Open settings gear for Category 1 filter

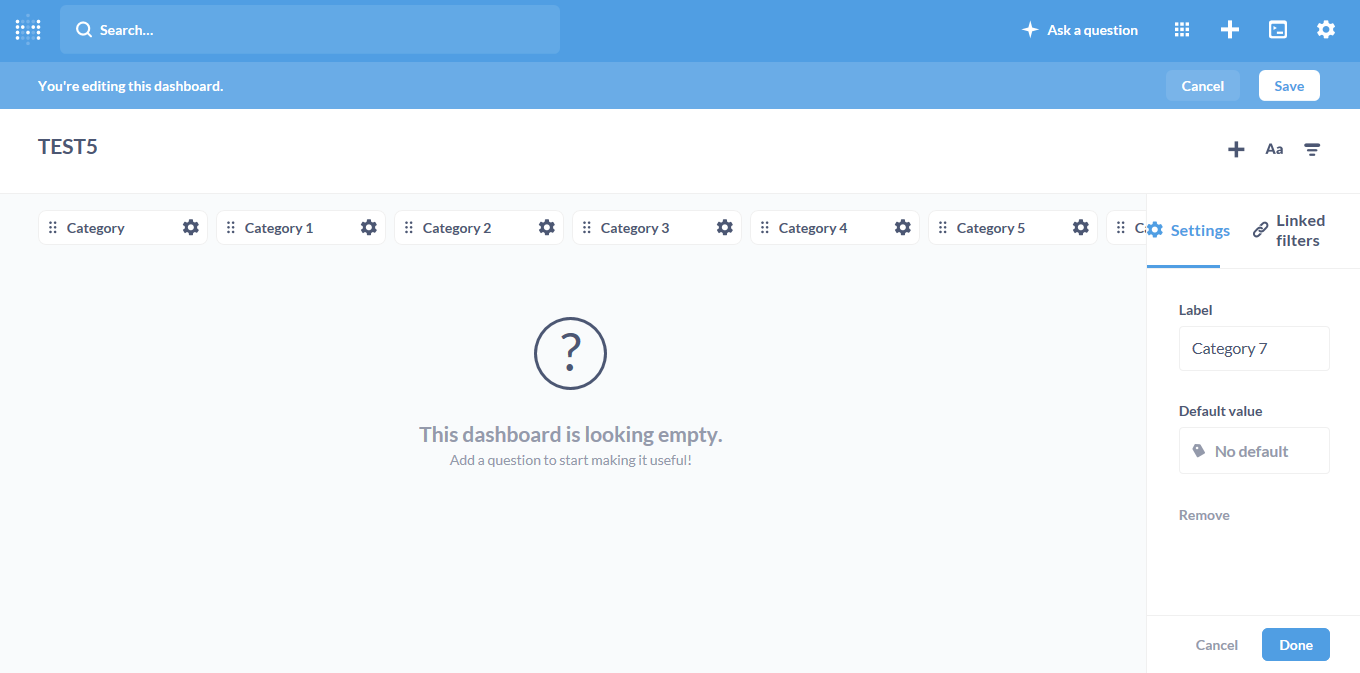click(x=369, y=227)
